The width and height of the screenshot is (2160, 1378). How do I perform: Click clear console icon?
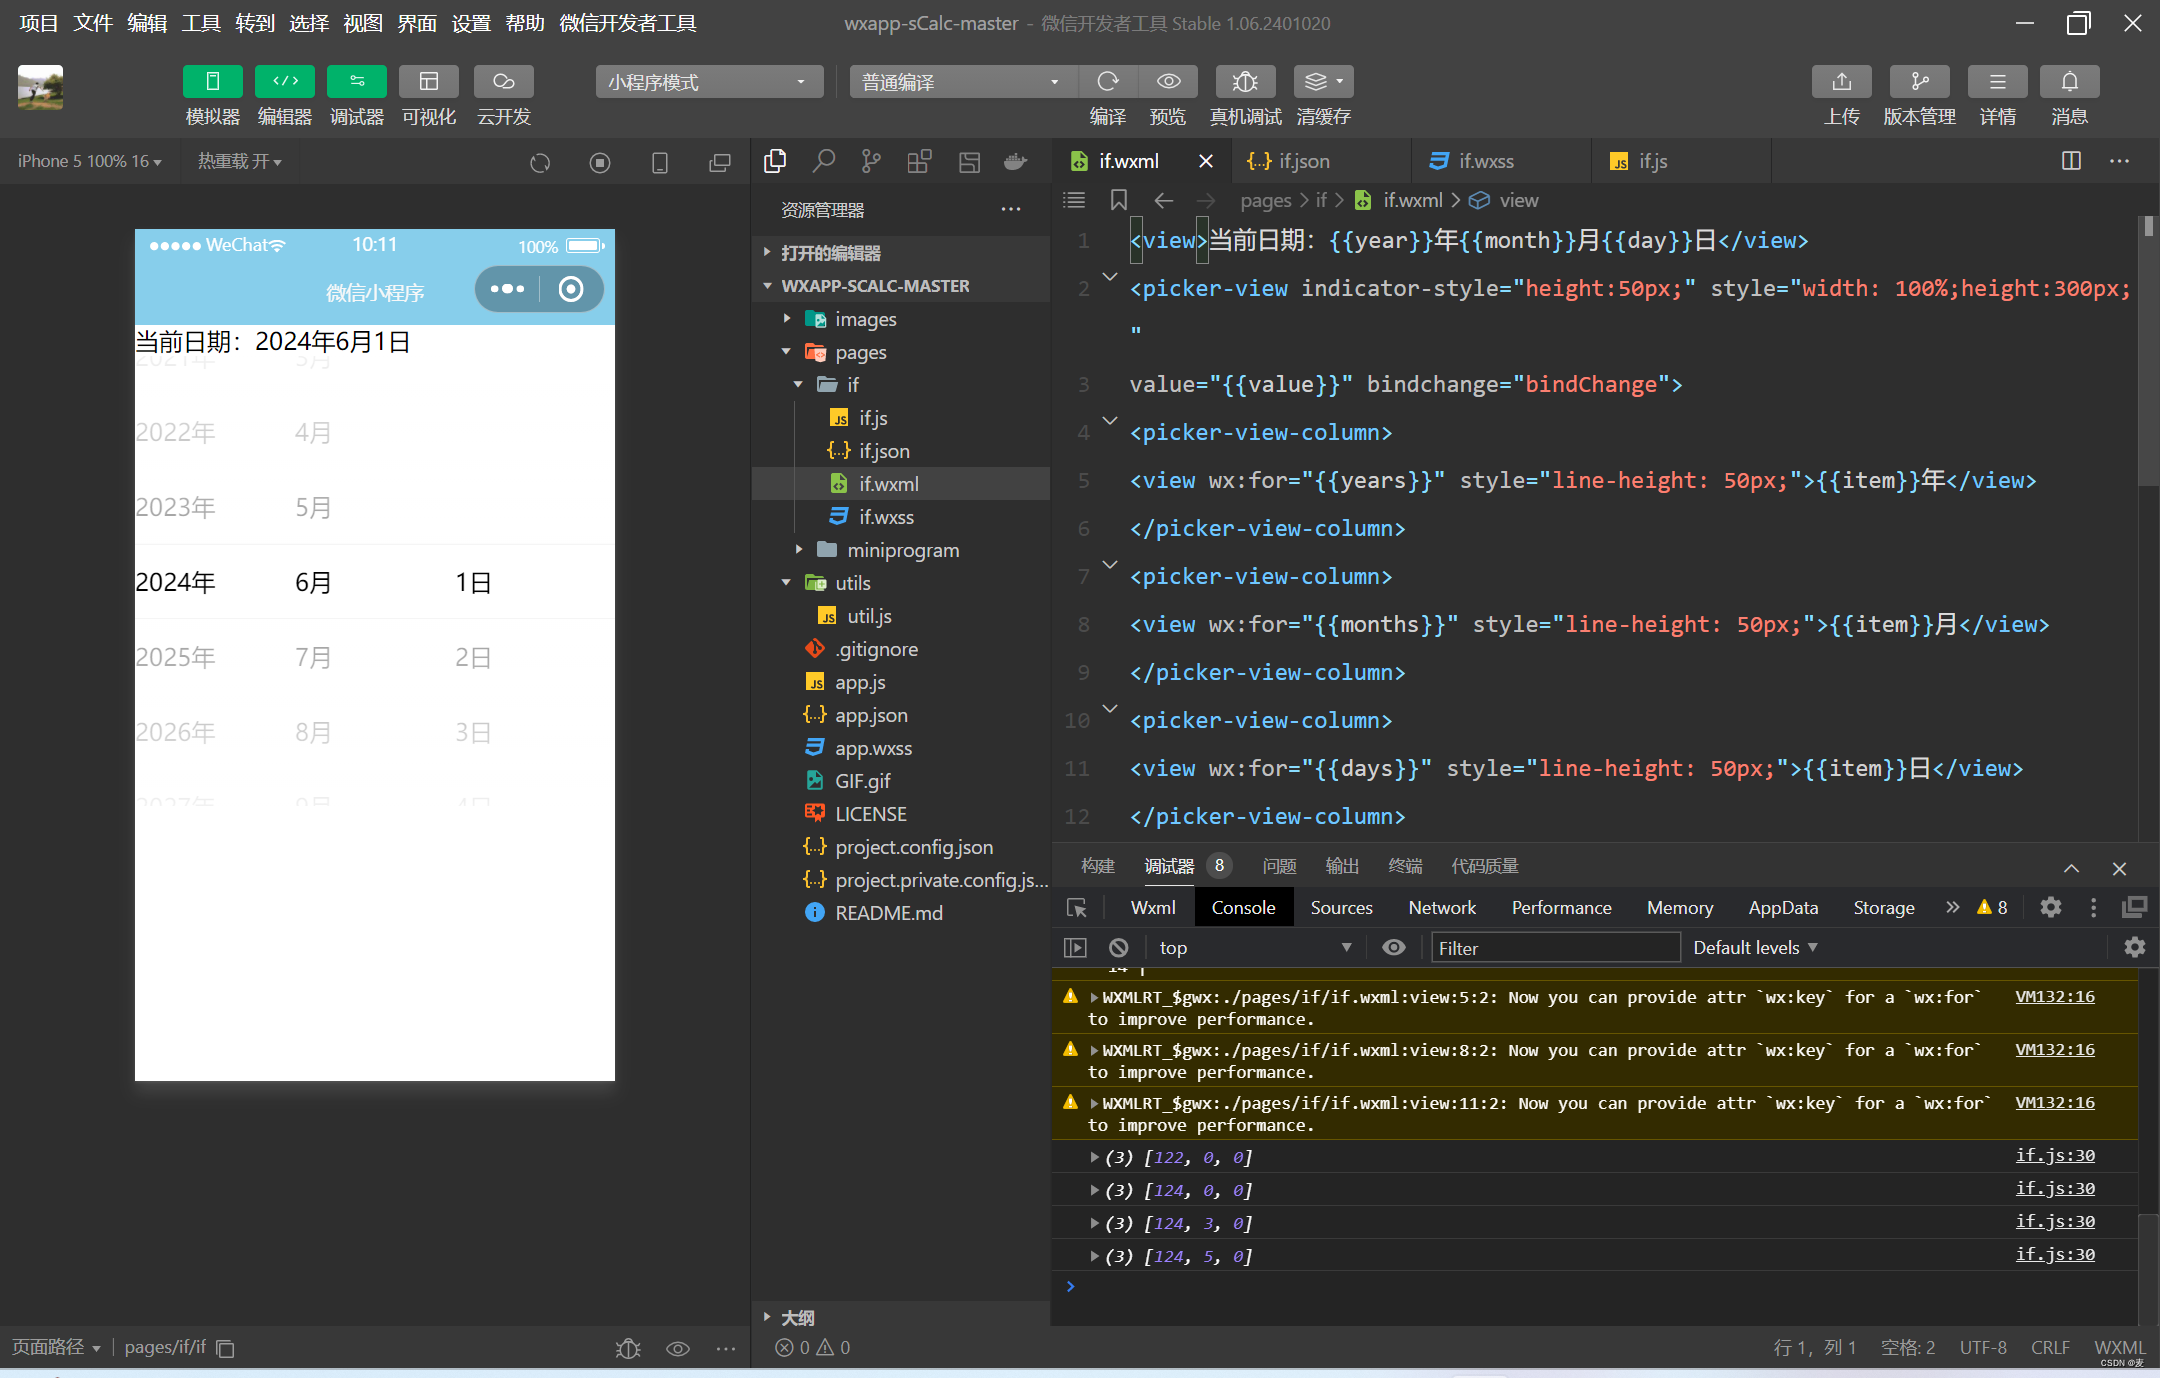[x=1118, y=947]
